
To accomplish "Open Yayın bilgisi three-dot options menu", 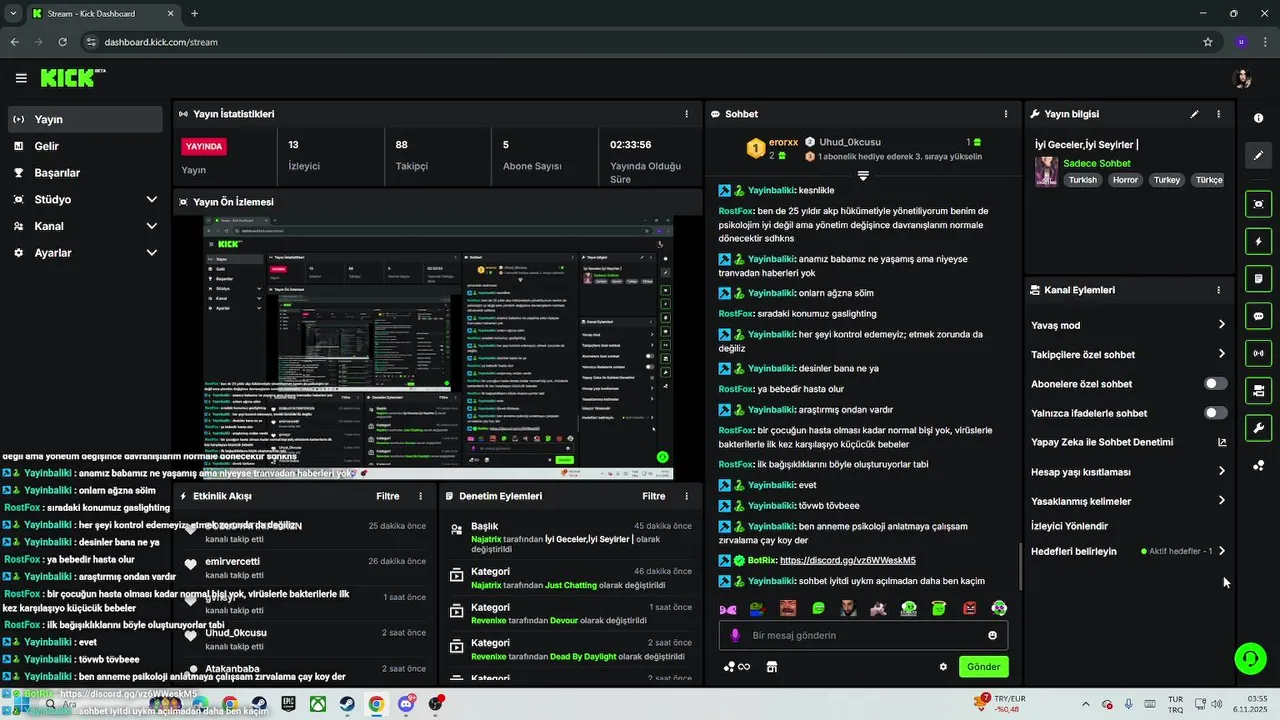I will coord(1218,114).
